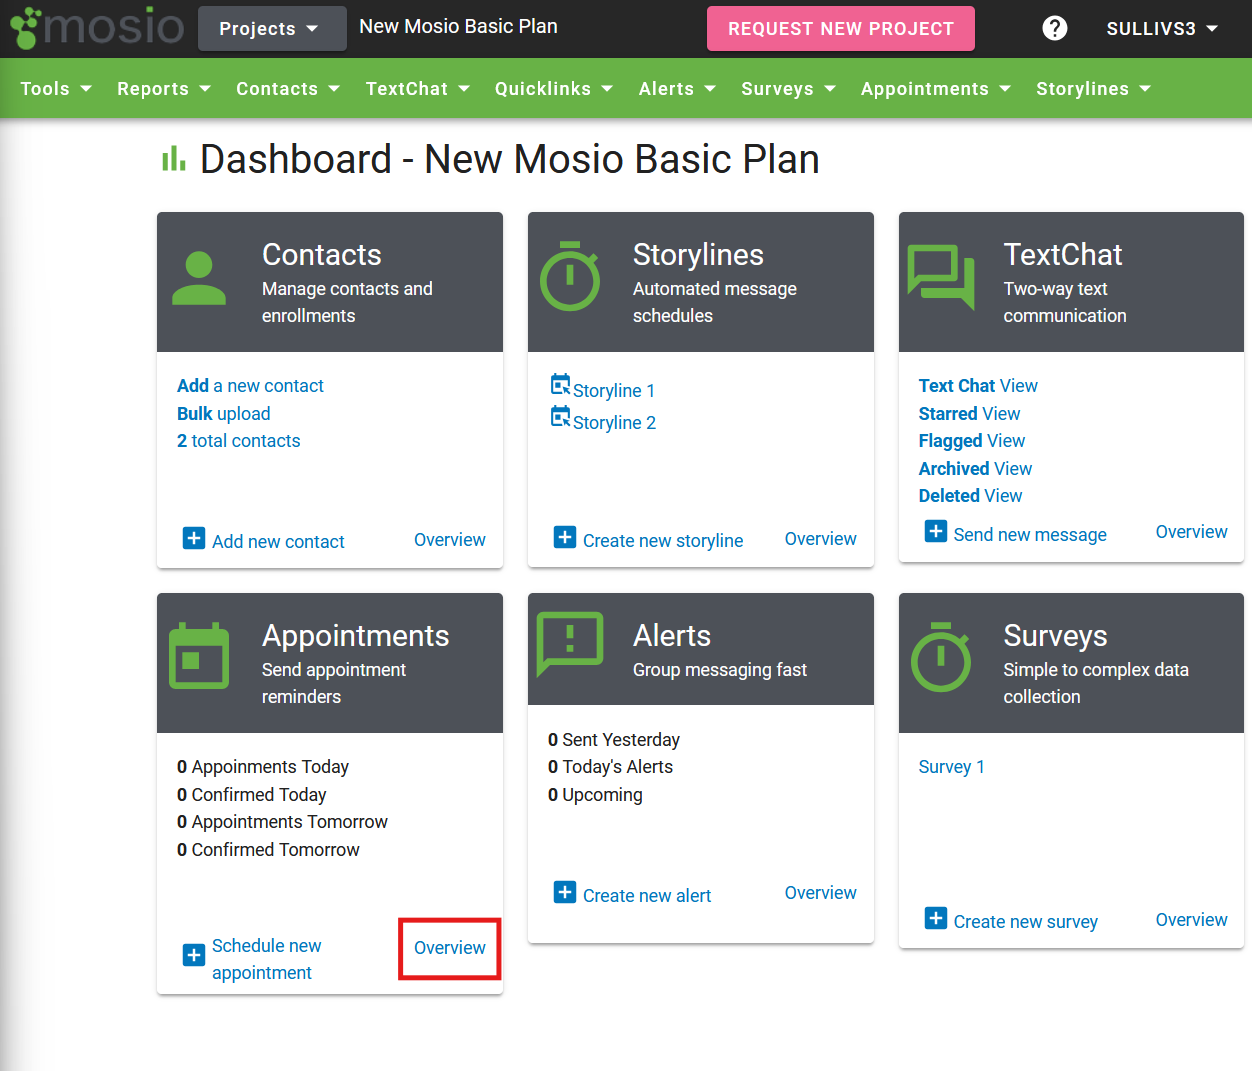Expand the Surveys navigation menu
This screenshot has width=1252, height=1071.
pos(788,89)
